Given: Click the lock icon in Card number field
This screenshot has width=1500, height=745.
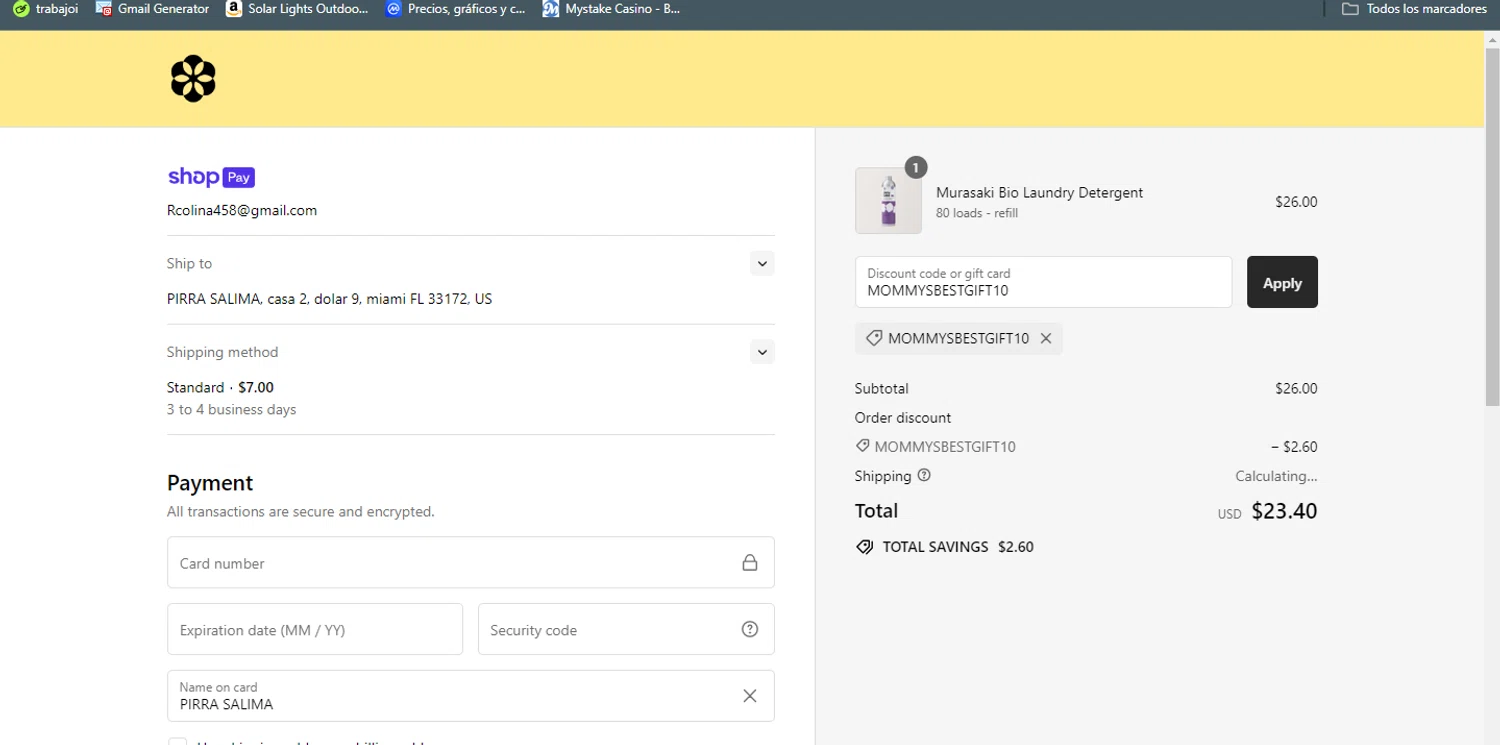Looking at the screenshot, I should coord(749,563).
